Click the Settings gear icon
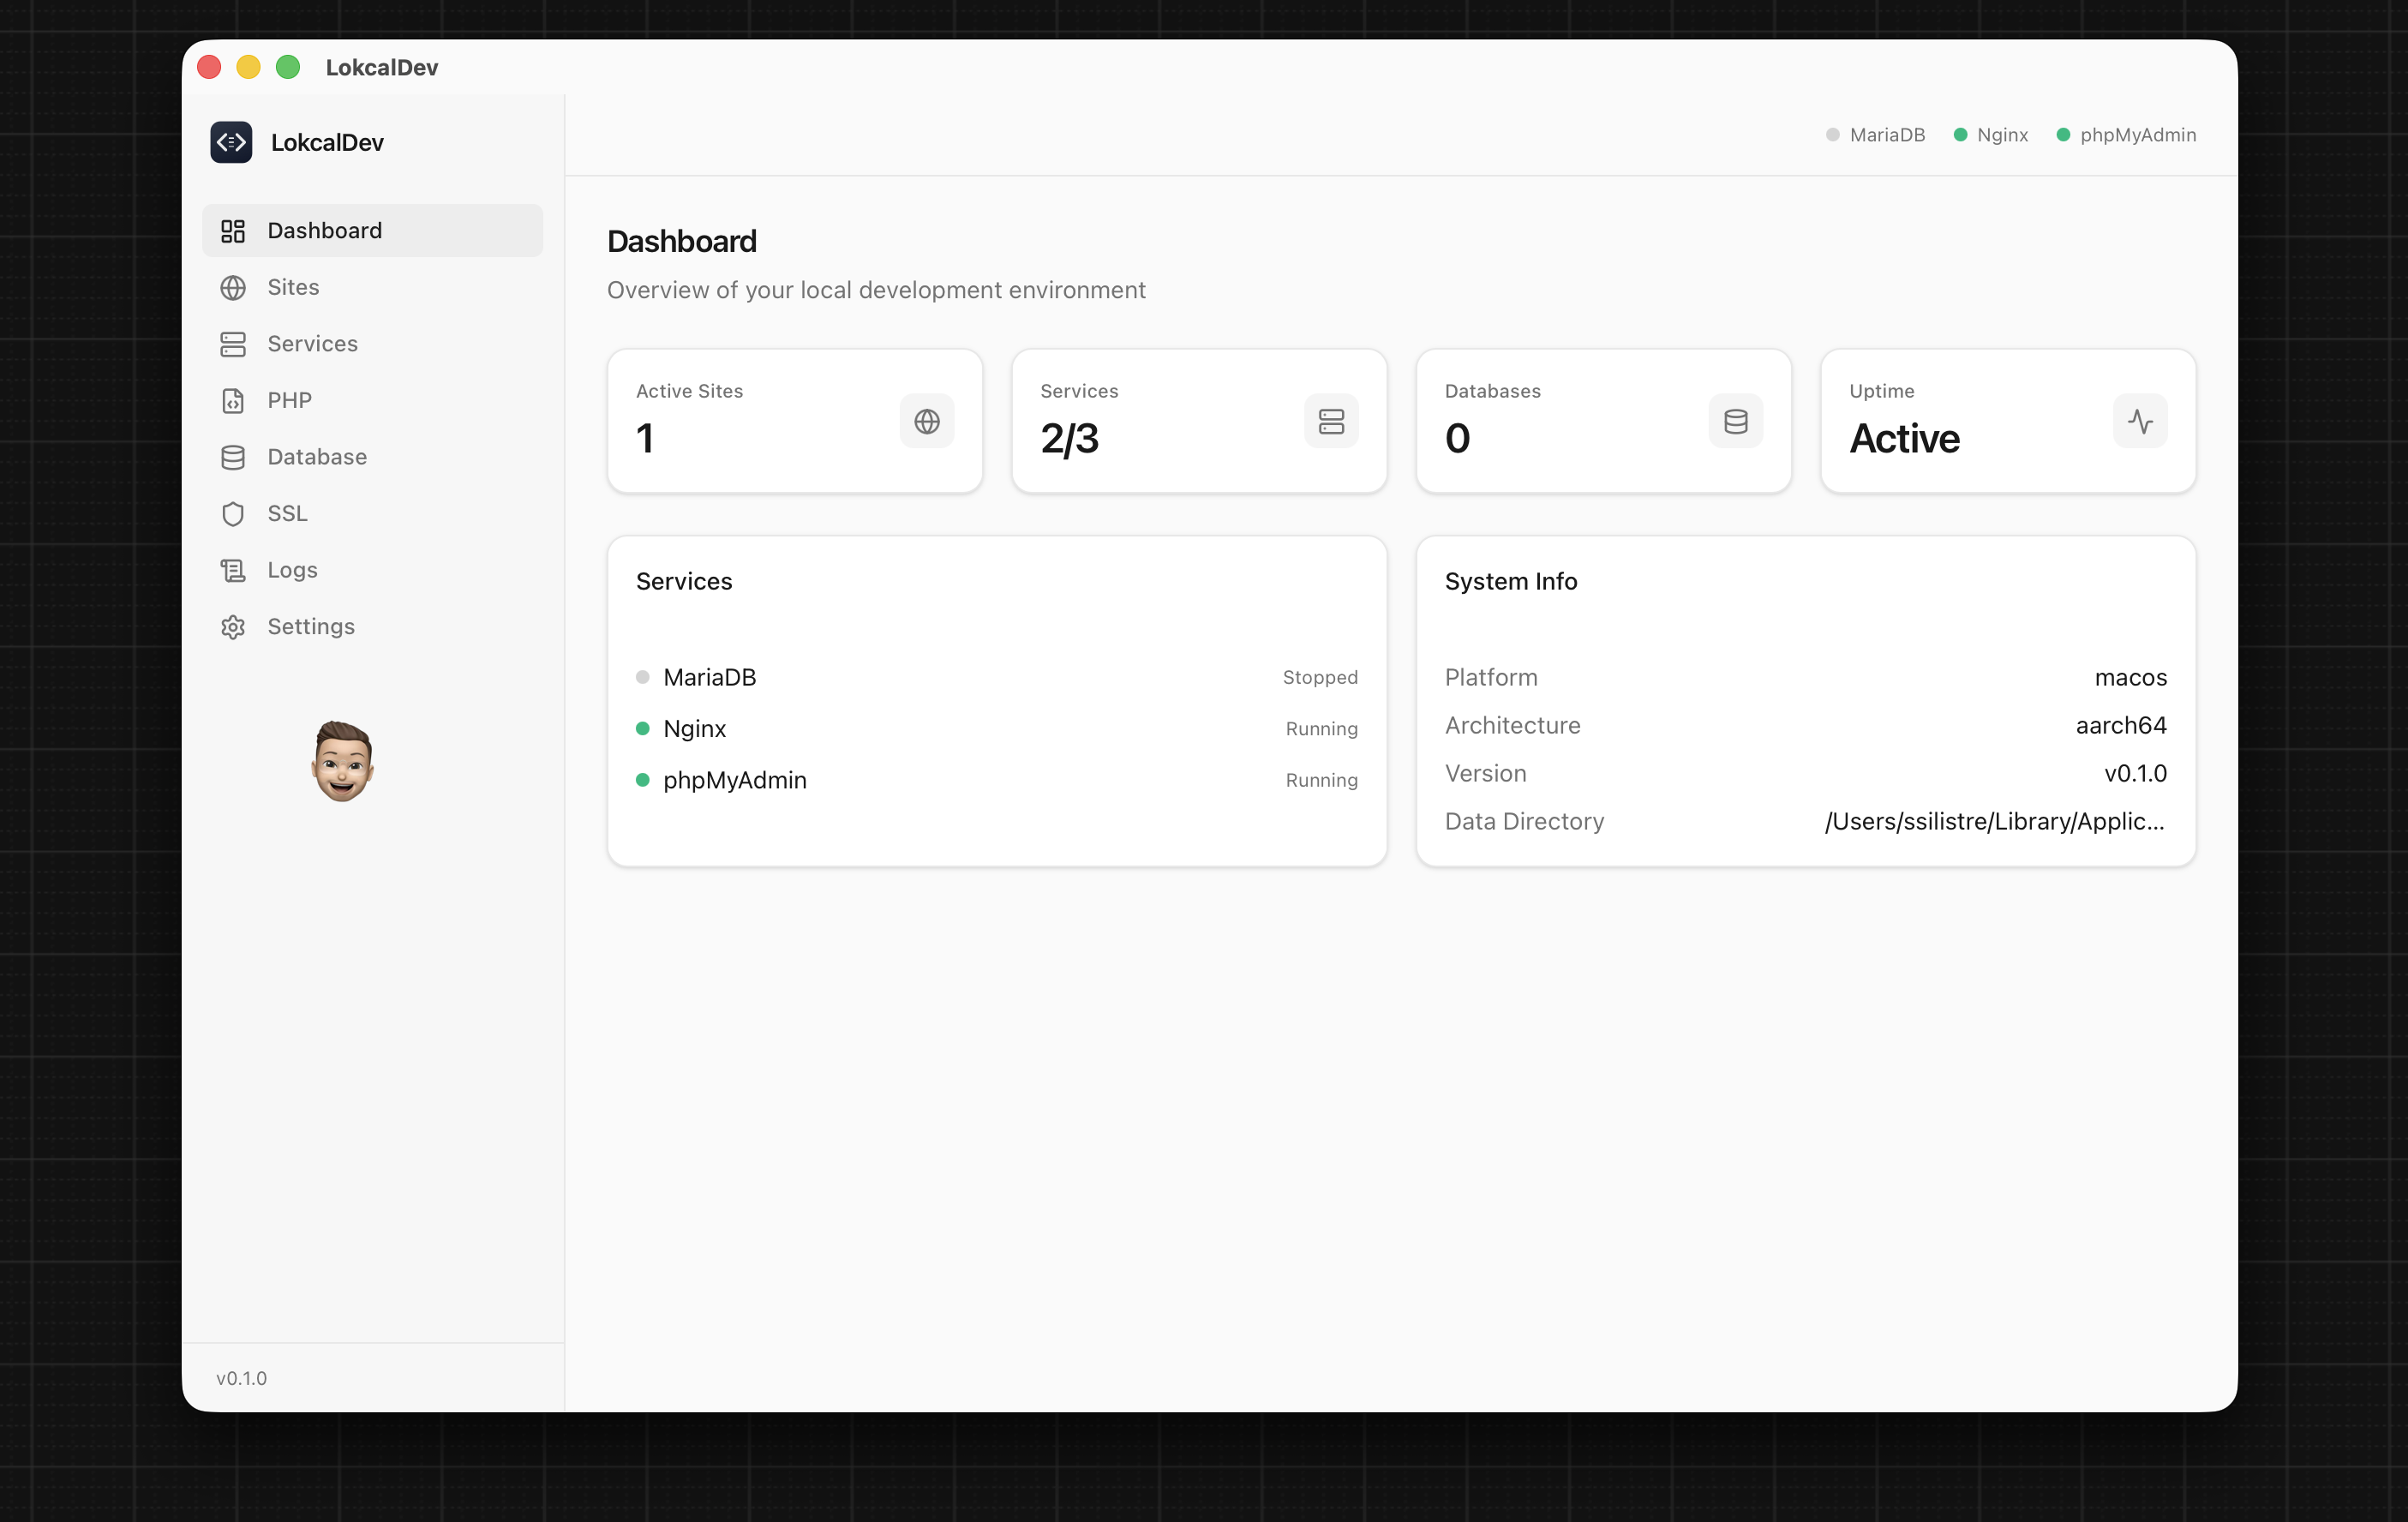Viewport: 2408px width, 1522px height. click(x=233, y=626)
